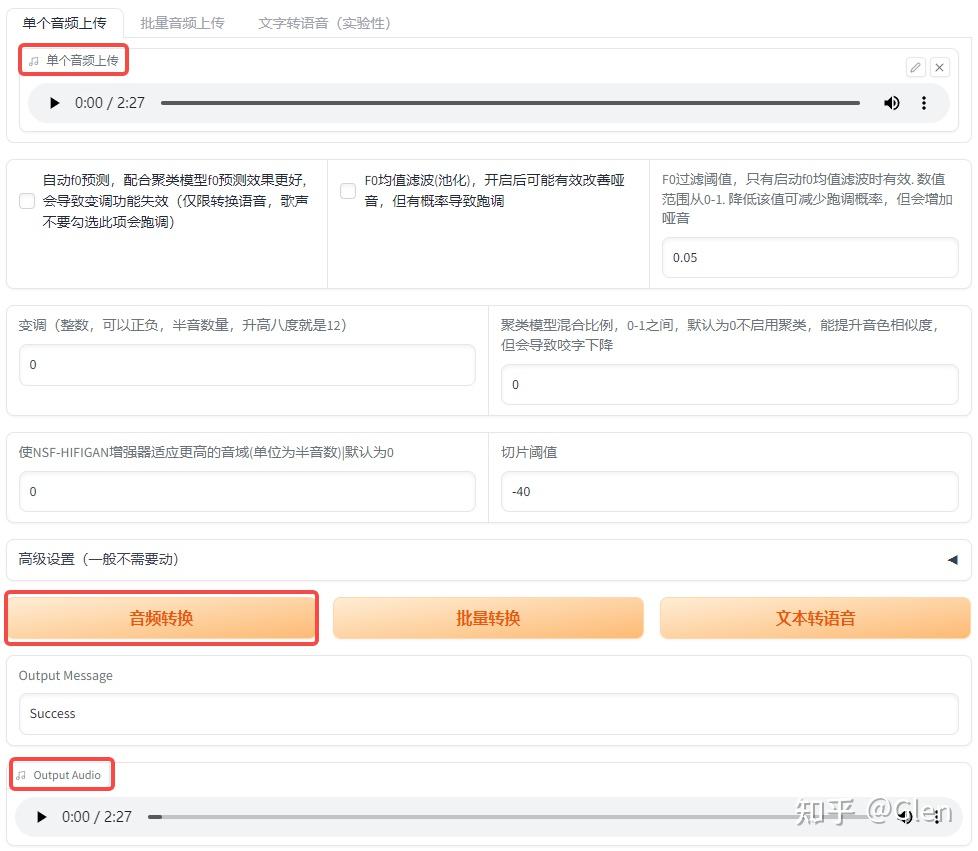Click the 切片阈值 input field showing -40
Screen dimensions: 978x851
(729, 492)
